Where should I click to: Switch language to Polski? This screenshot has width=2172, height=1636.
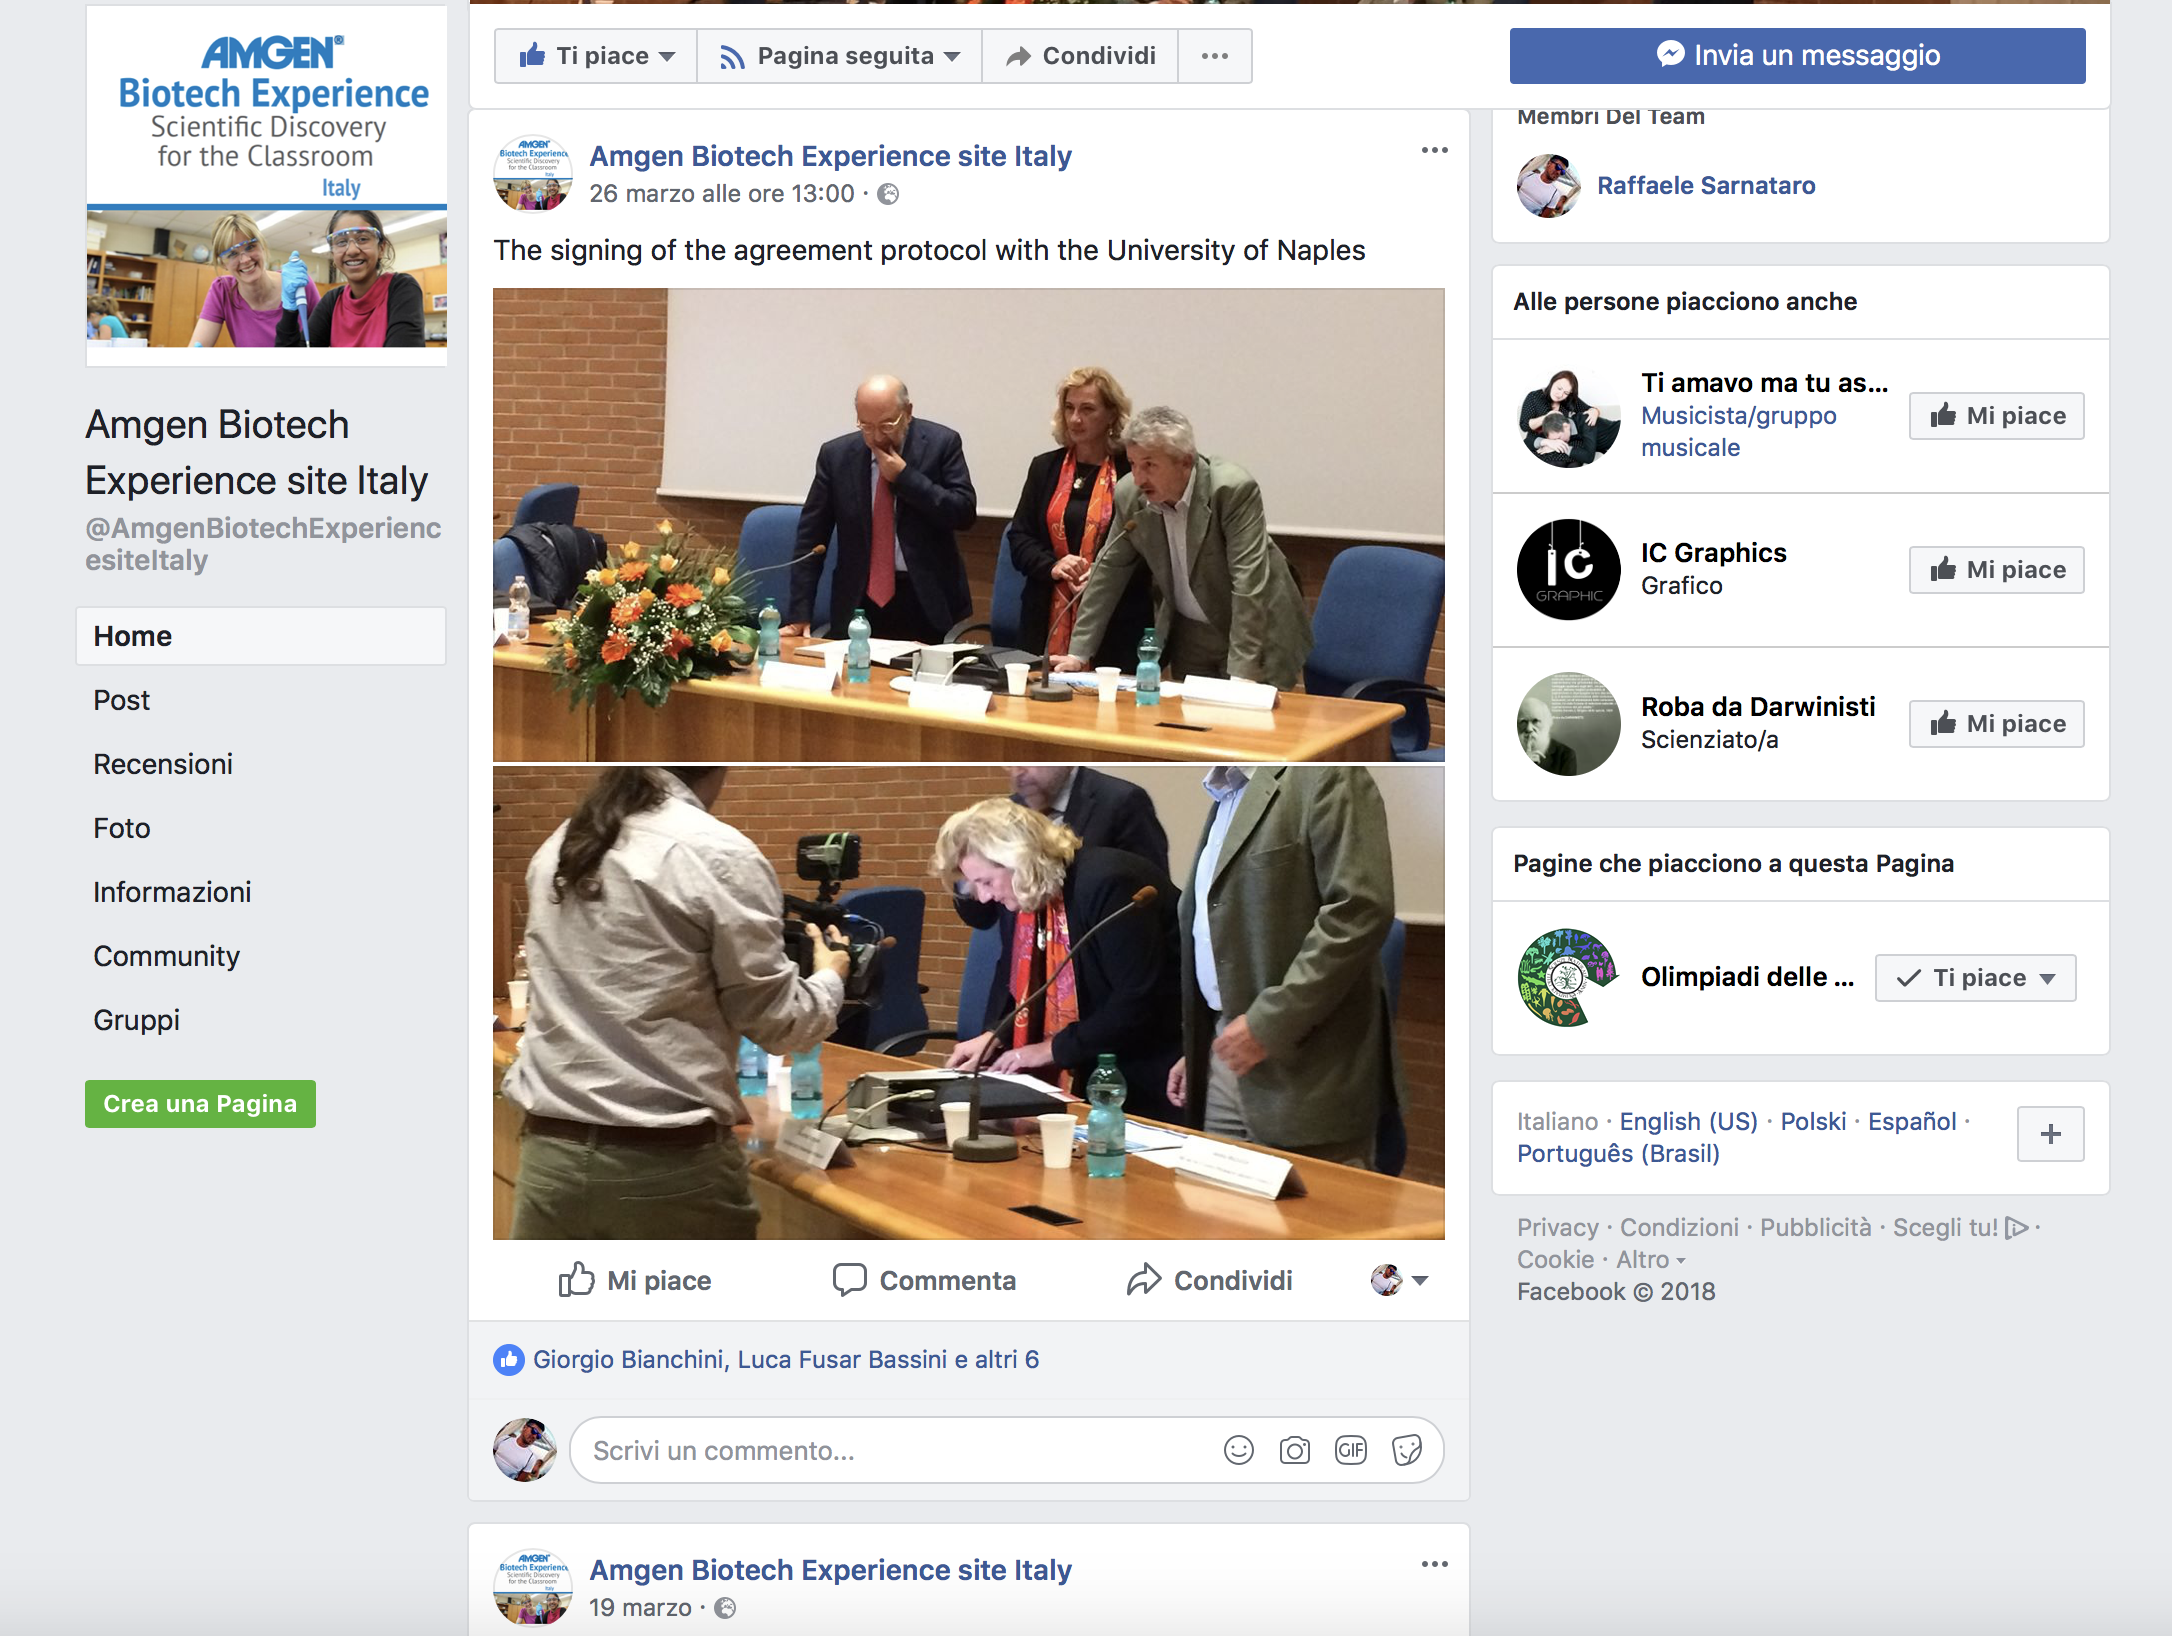[x=1813, y=1121]
